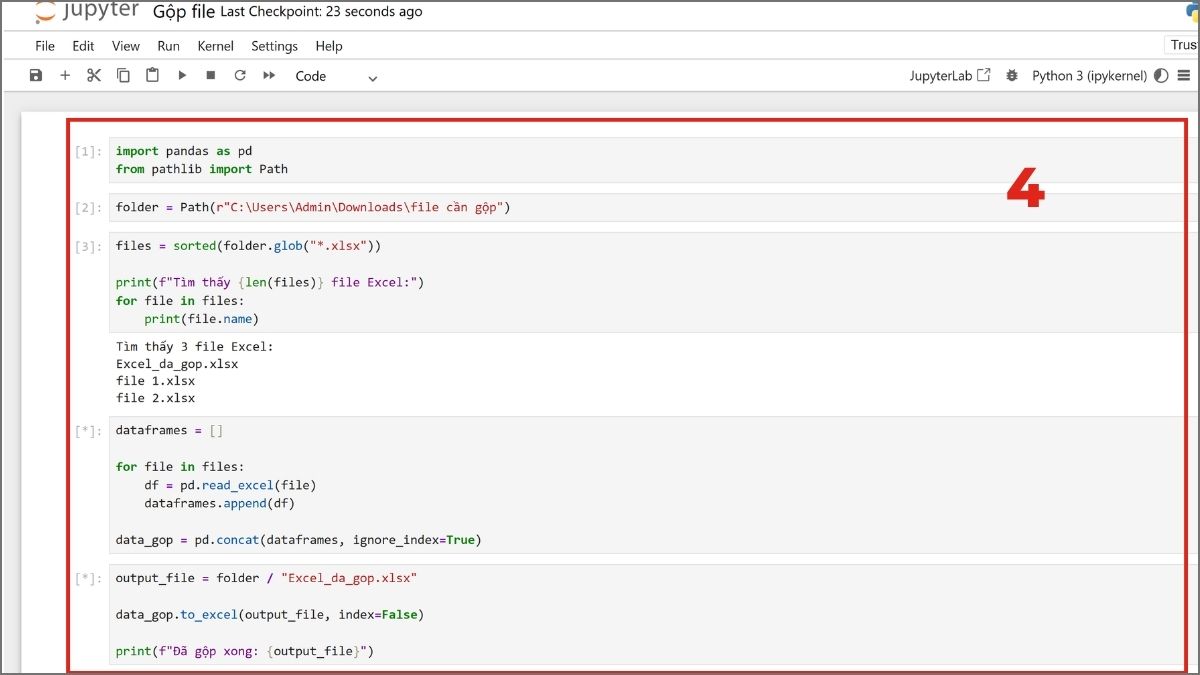Click the [1]: cell prompt

click(x=88, y=152)
